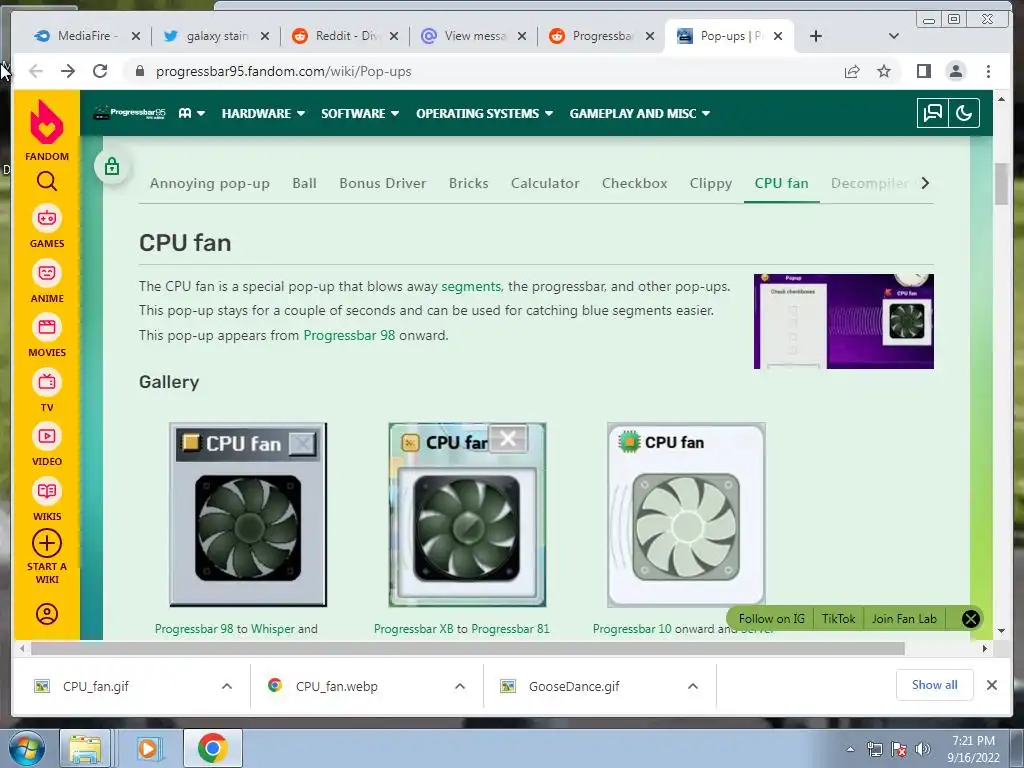Viewport: 1024px width, 768px height.
Task: Open the Wikis book icon
Action: (x=46, y=492)
